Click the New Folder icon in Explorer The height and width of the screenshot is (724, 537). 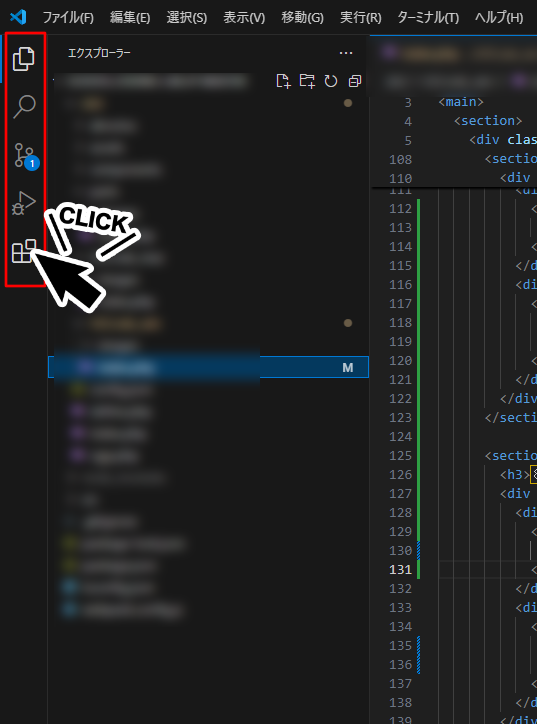click(x=307, y=81)
